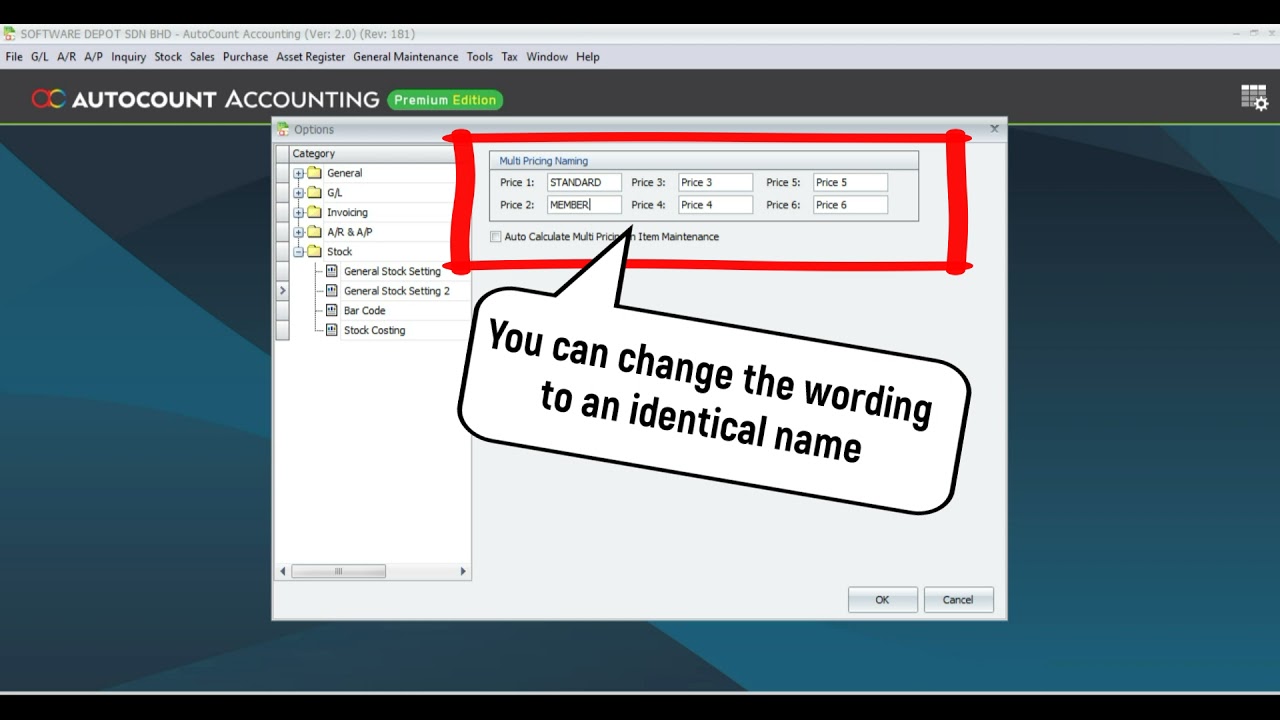Open the Window menu
Viewport: 1280px width, 720px height.
pos(547,57)
